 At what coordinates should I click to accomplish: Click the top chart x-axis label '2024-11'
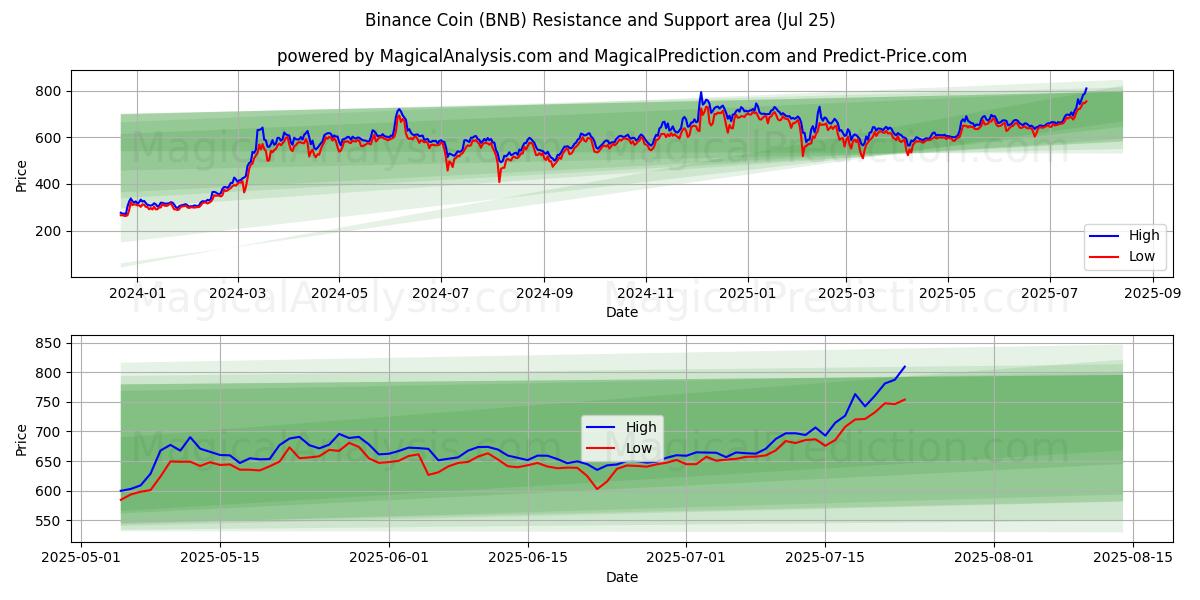646,294
